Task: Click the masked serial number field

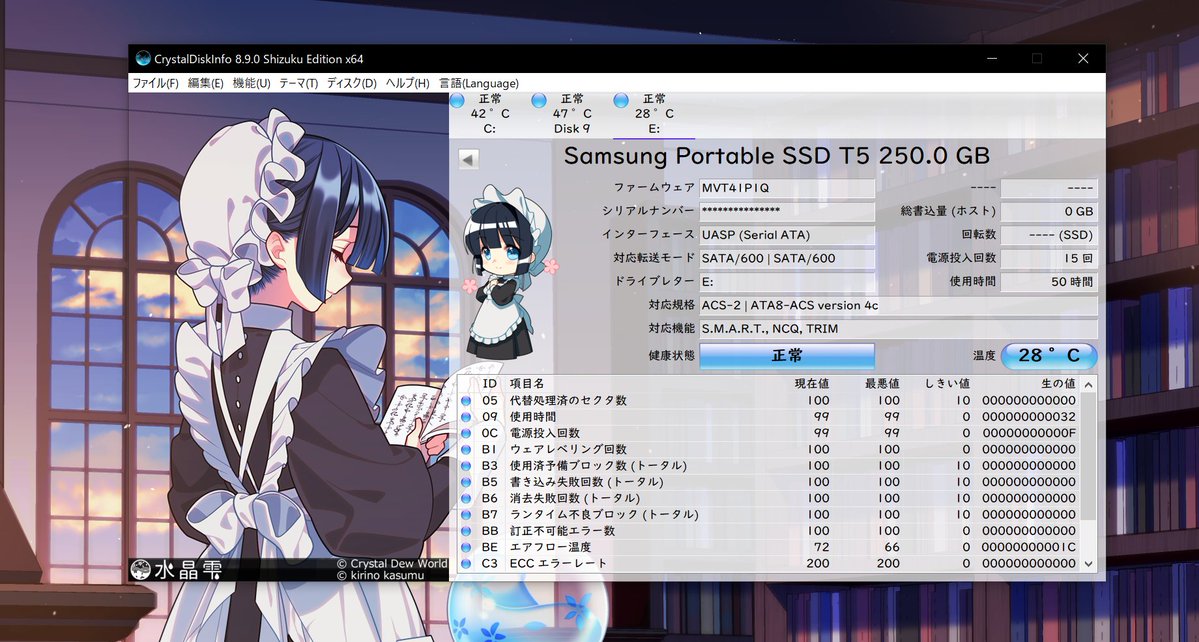Action: (x=787, y=211)
